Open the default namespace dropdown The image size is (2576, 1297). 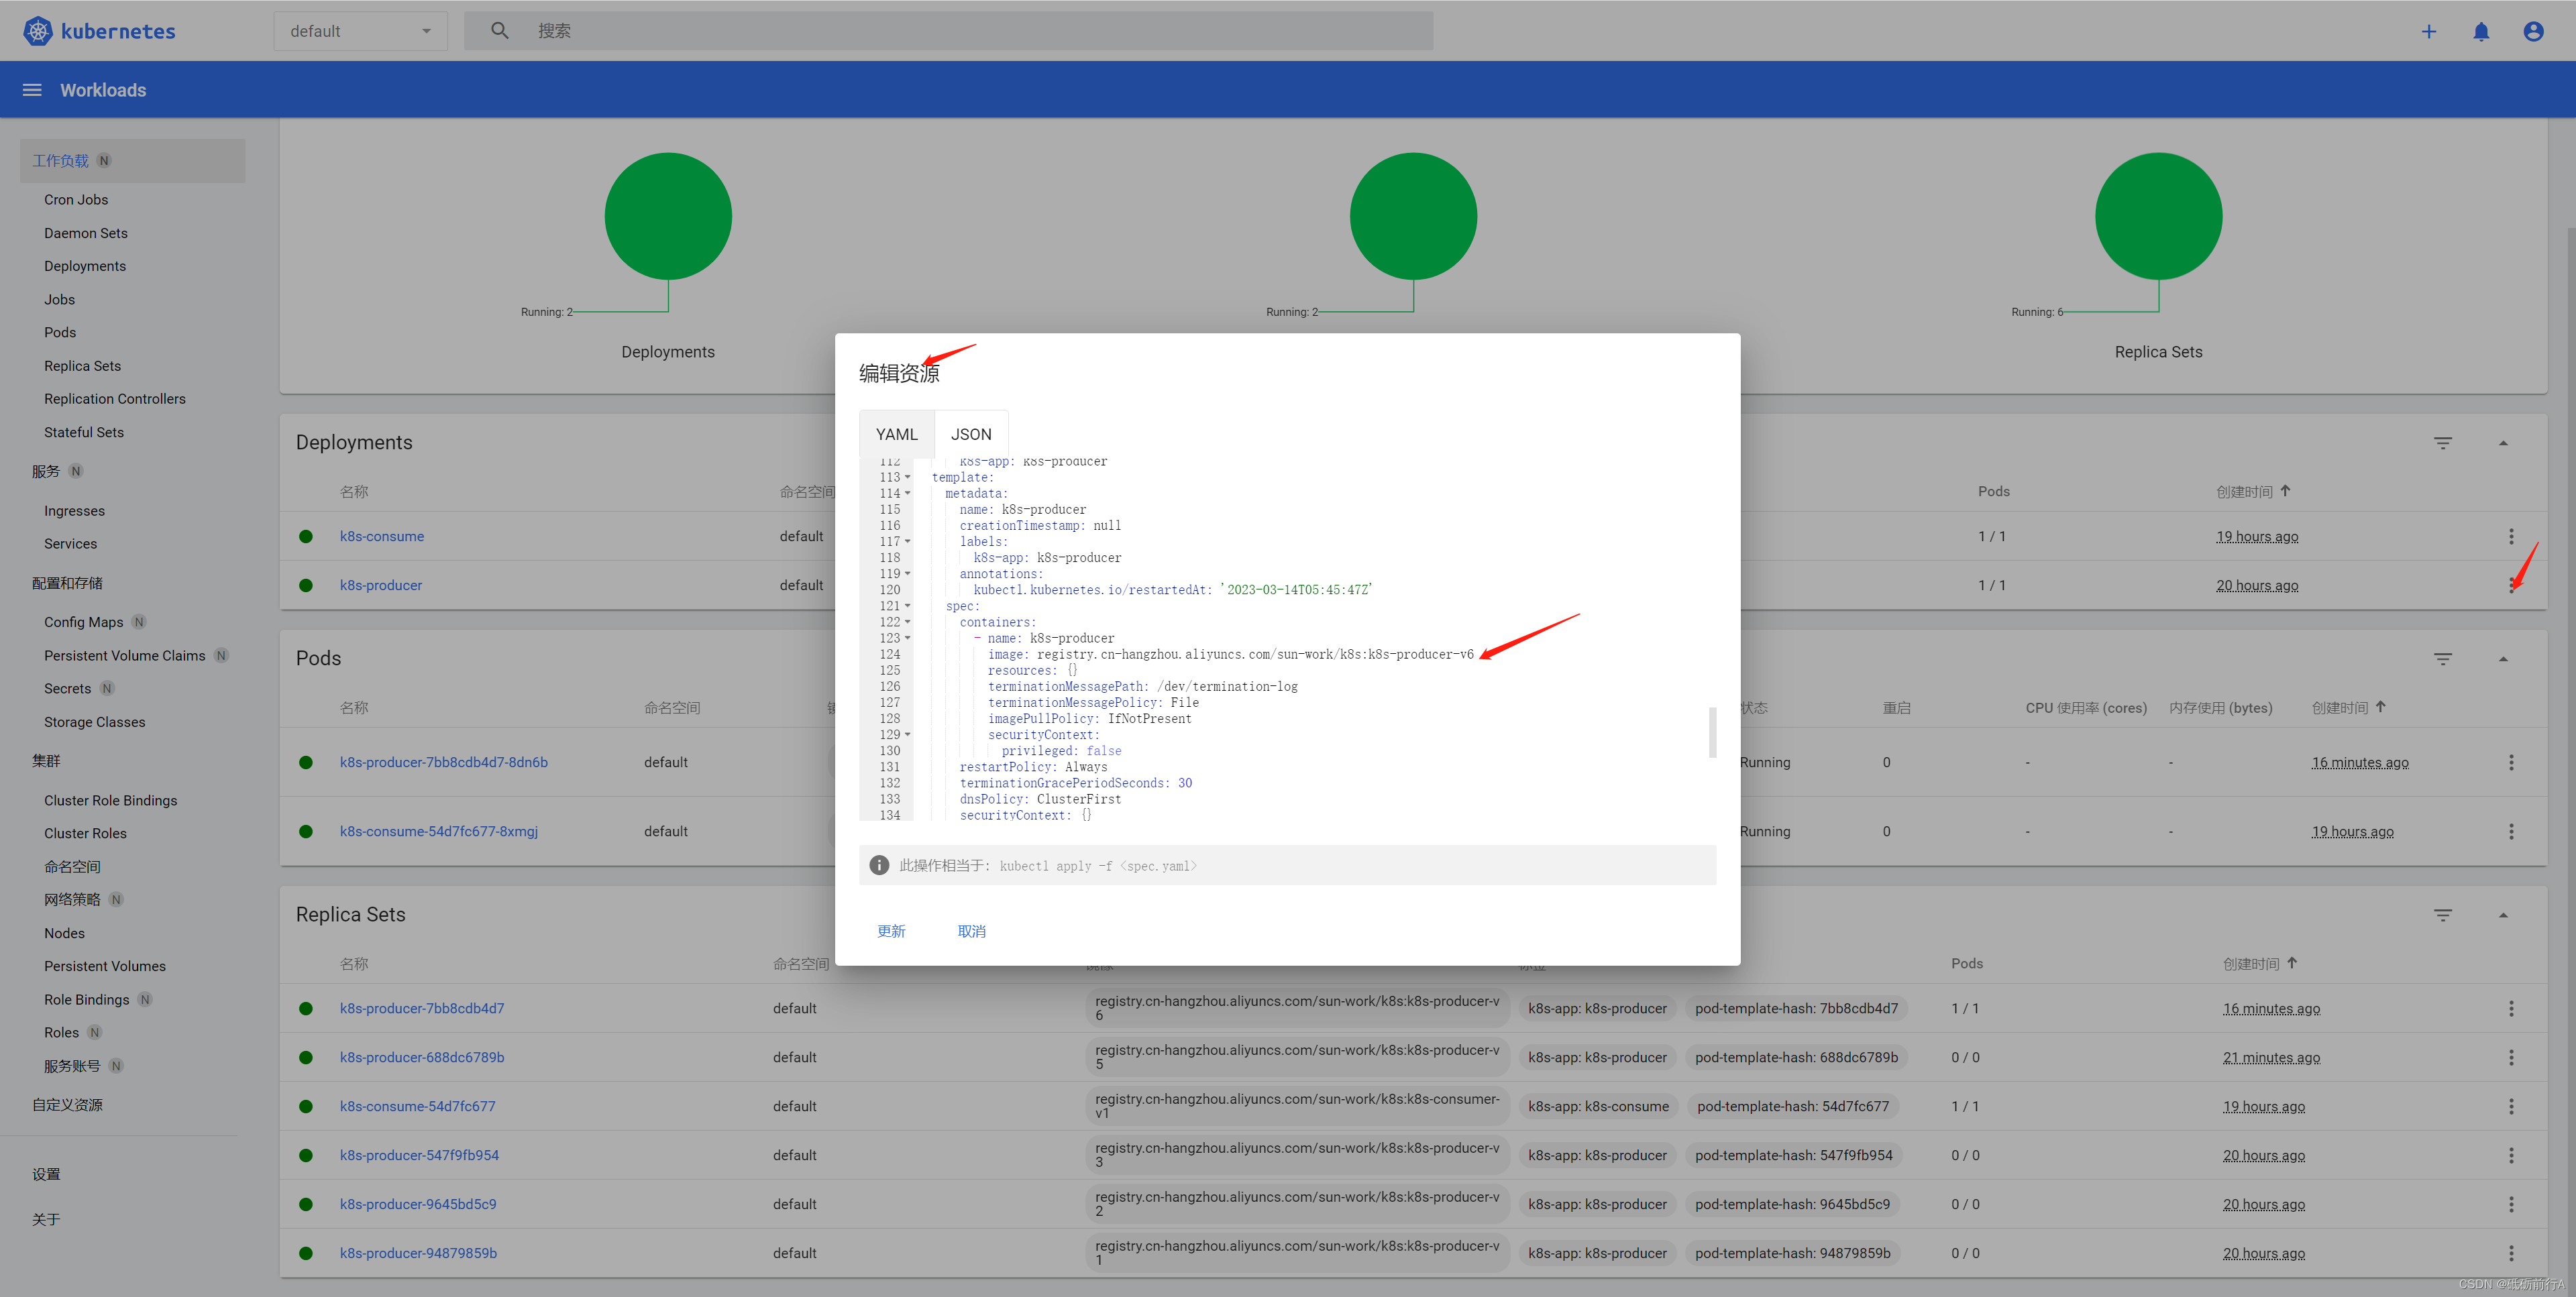coord(360,31)
